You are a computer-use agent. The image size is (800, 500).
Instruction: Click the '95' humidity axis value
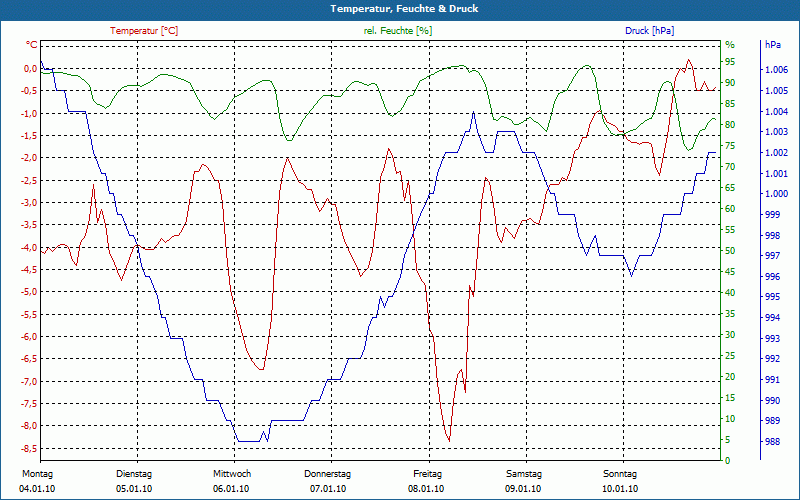point(730,62)
